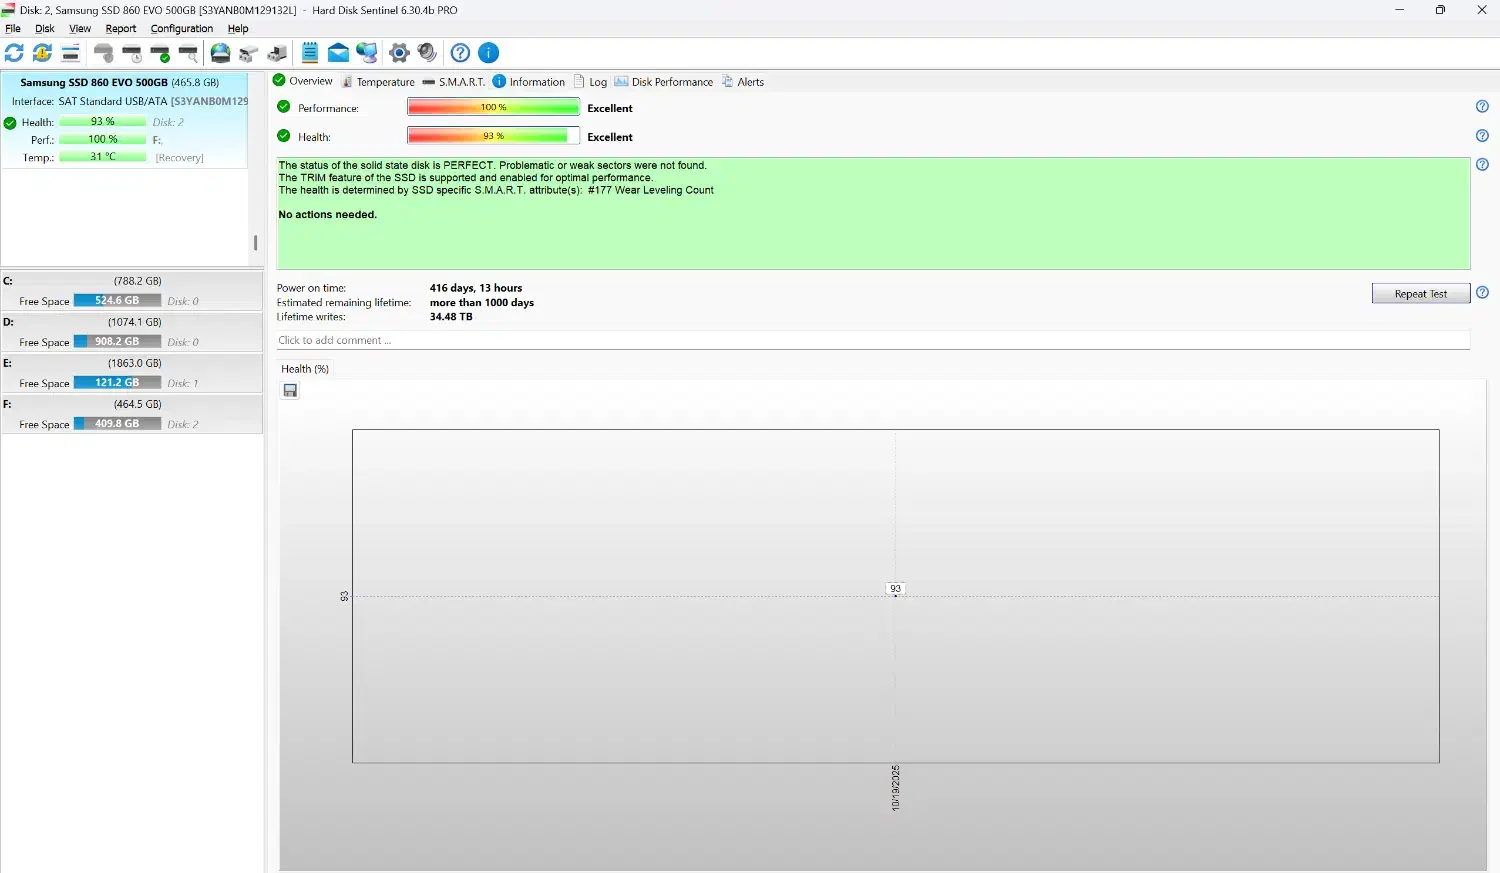1500x873 pixels.
Task: Select the E: drive free space bar
Action: (x=117, y=383)
